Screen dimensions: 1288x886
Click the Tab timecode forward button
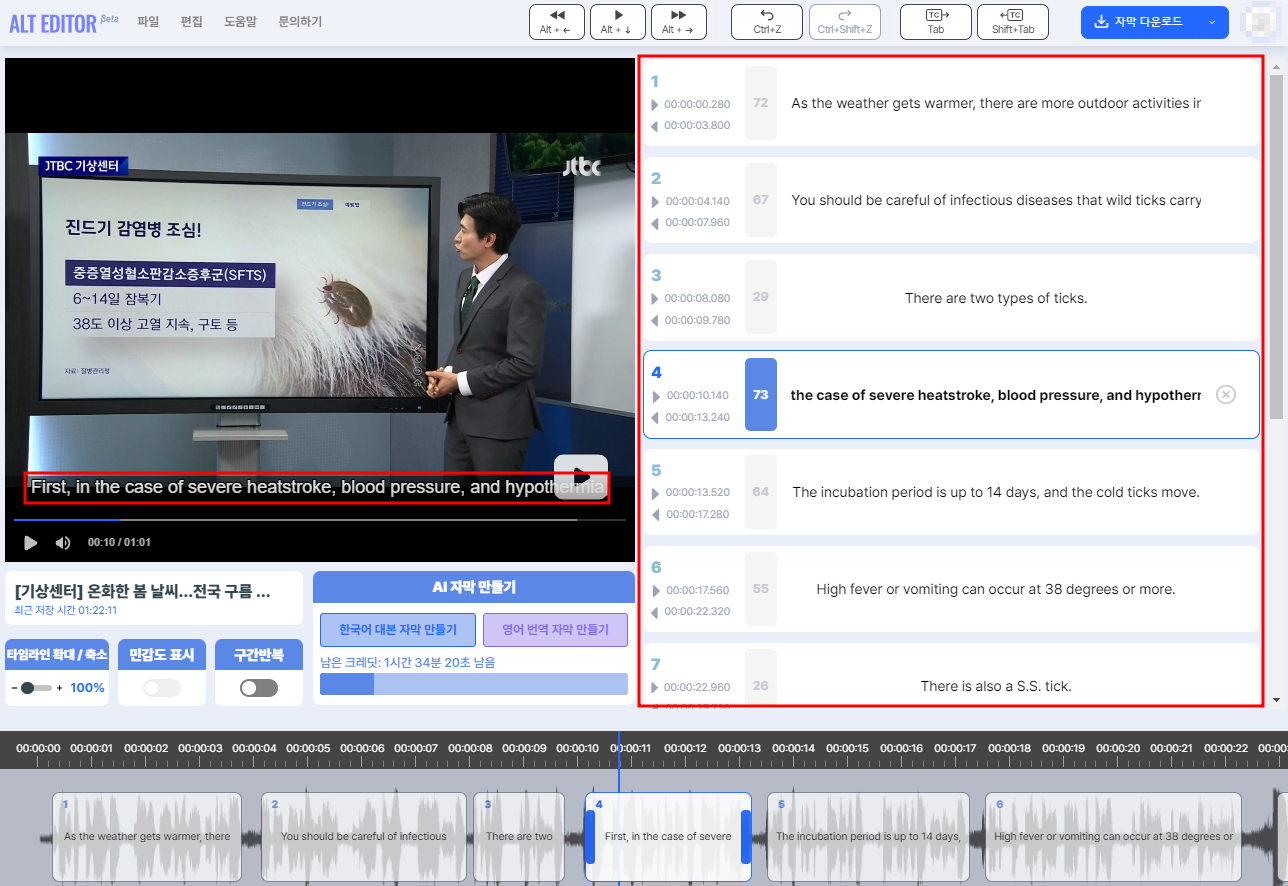(936, 21)
